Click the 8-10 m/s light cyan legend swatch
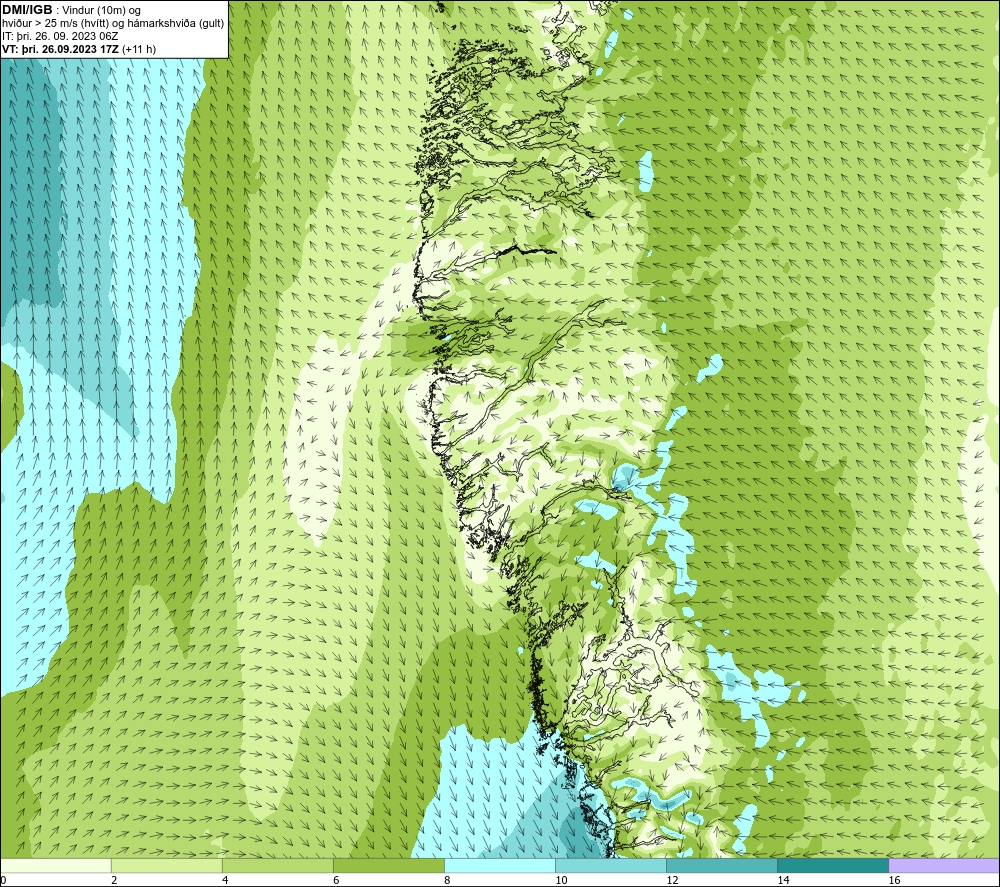The height and width of the screenshot is (887, 1000). click(499, 865)
